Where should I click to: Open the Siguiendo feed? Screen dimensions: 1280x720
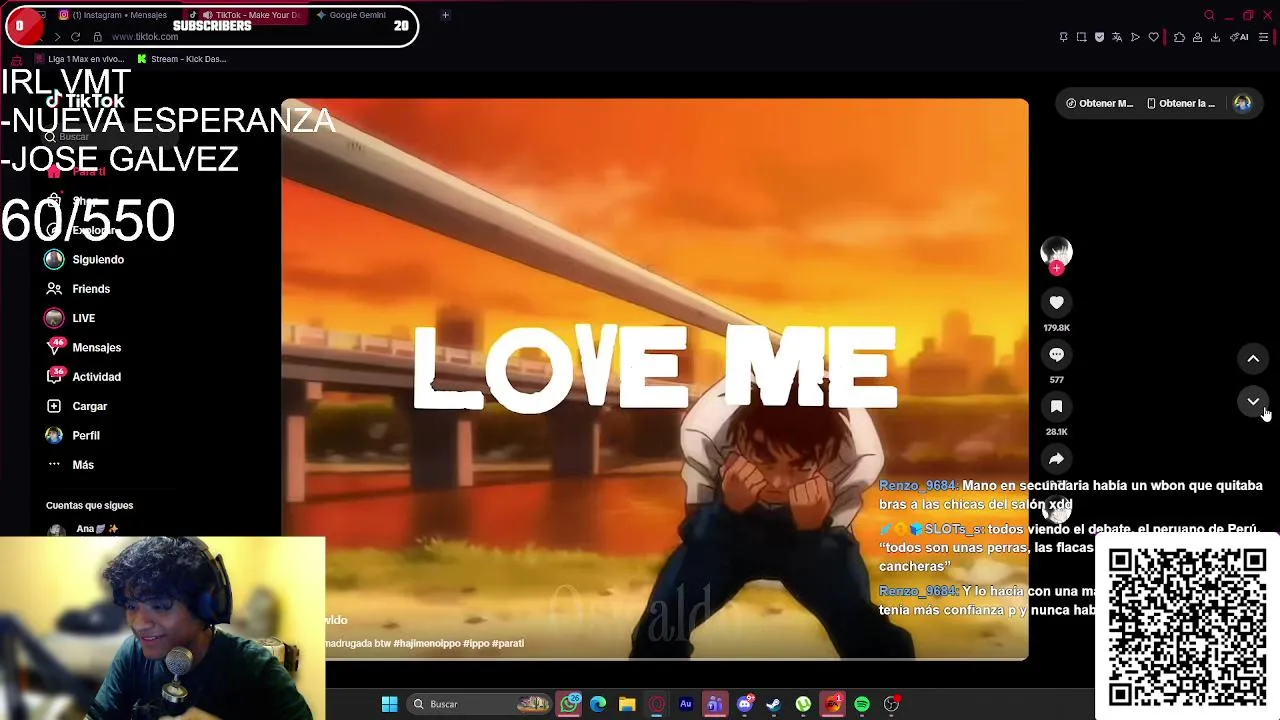click(85, 259)
